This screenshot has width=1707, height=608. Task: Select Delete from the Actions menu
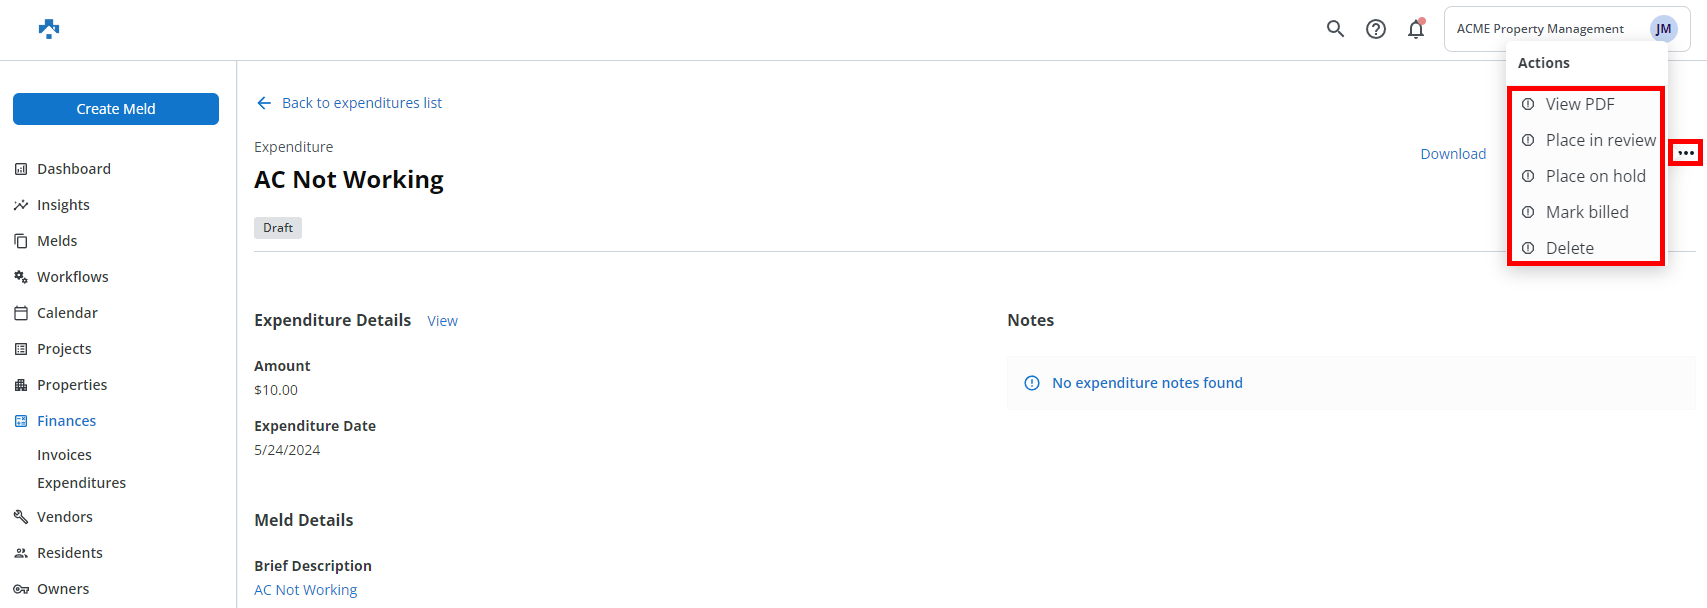click(1569, 248)
